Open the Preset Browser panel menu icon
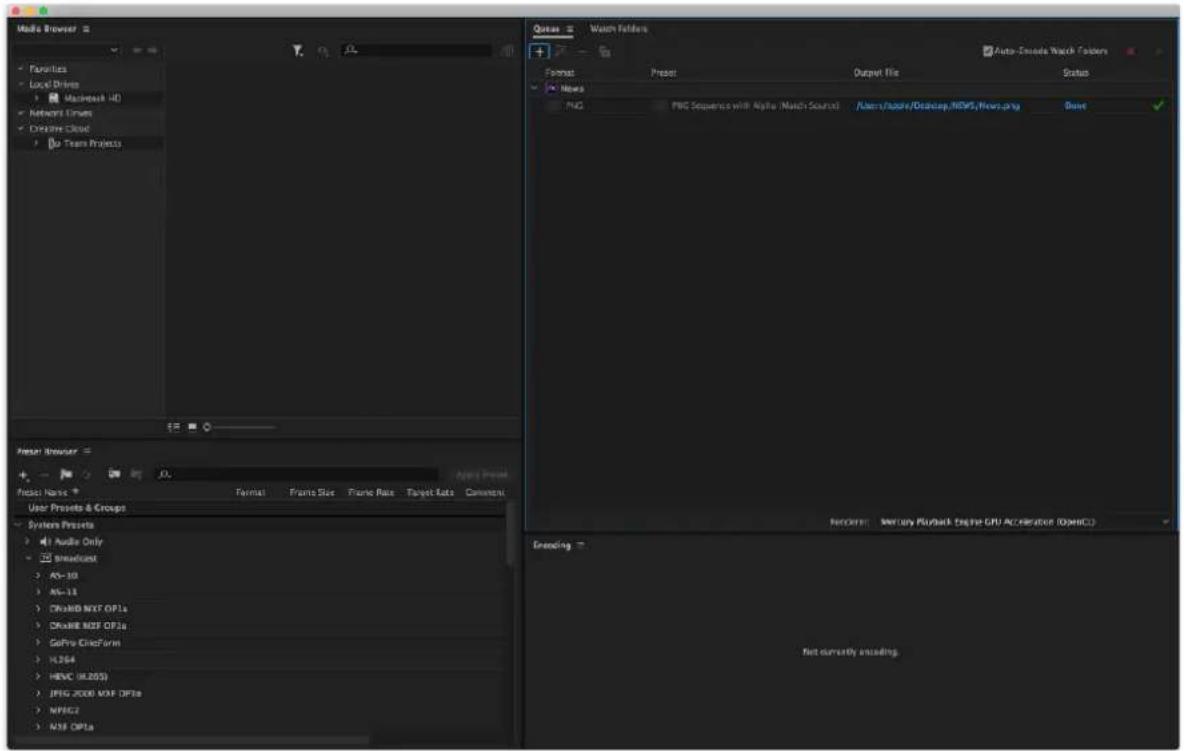 coord(87,451)
